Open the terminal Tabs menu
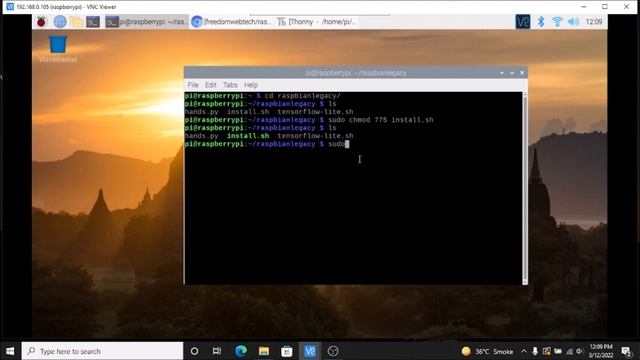The image size is (640, 360). pyautogui.click(x=230, y=85)
